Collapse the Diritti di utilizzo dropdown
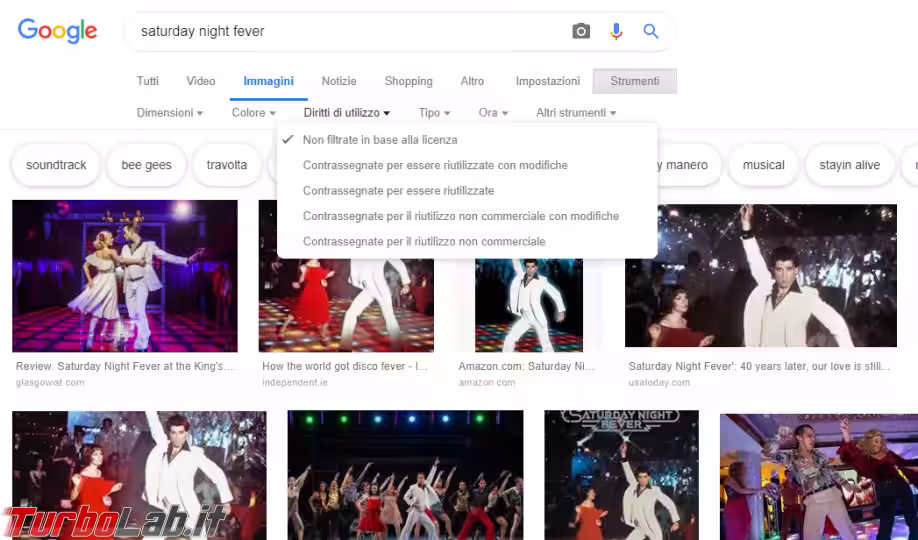This screenshot has height=540, width=918. [347, 112]
